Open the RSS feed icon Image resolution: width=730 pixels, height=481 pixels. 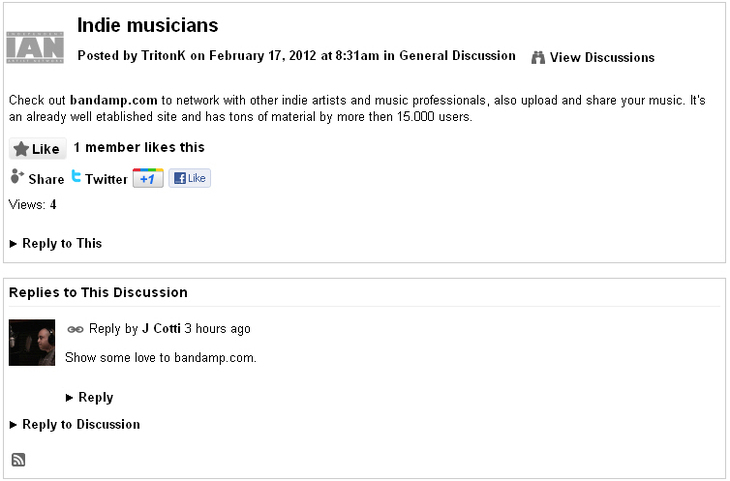click(x=18, y=460)
